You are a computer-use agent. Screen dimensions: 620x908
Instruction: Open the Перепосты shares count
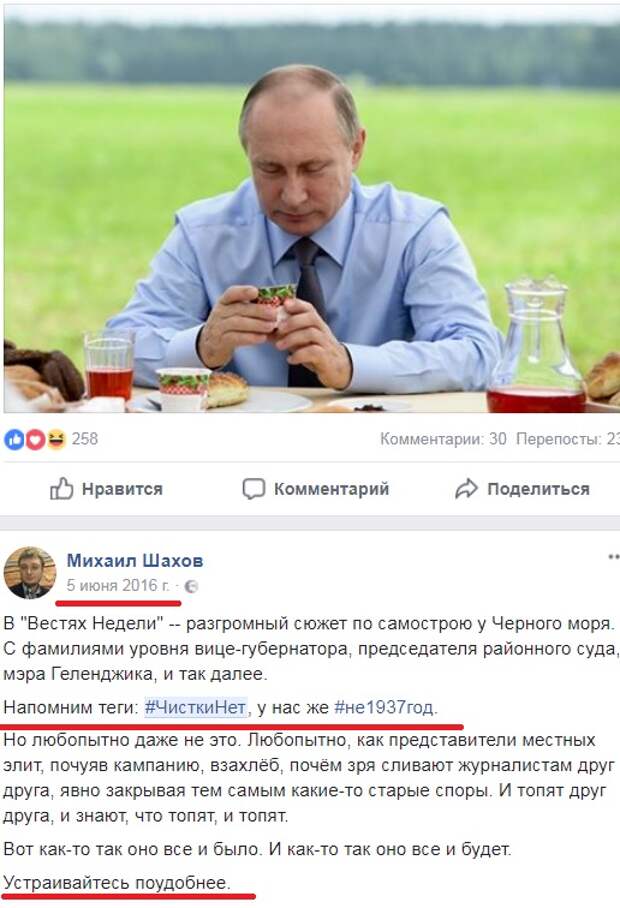click(568, 439)
